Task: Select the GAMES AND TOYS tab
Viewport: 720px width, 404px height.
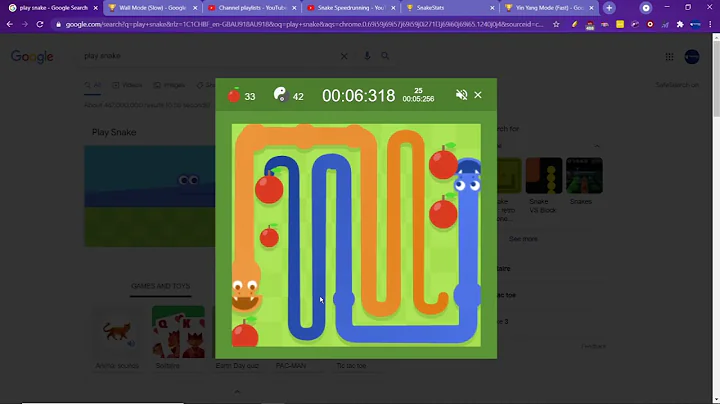Action: [x=160, y=286]
